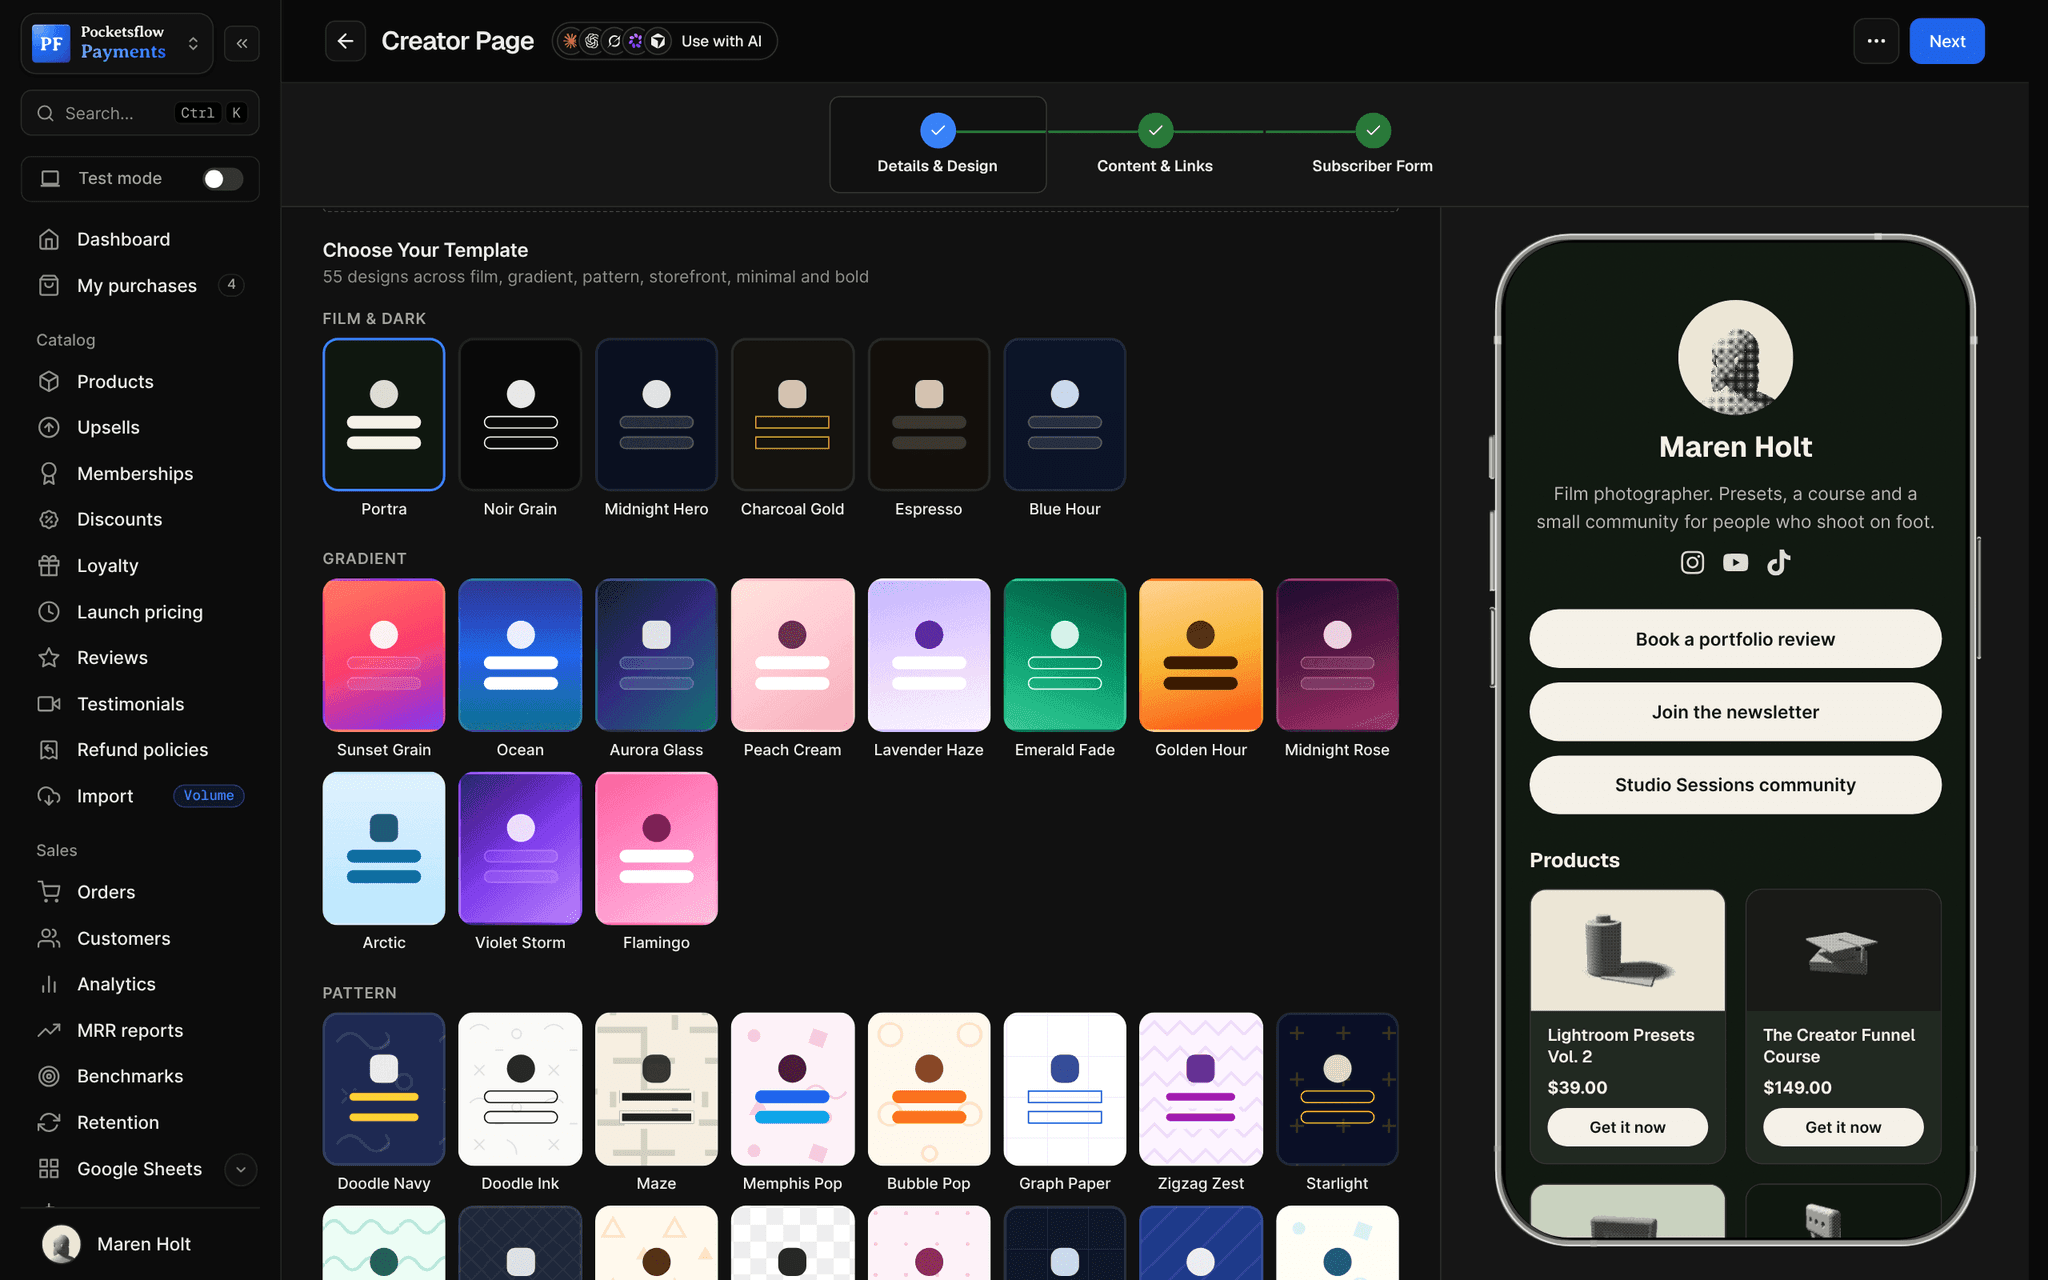Viewport: 2048px width, 1280px height.
Task: Open Launch pricing
Action: point(140,612)
